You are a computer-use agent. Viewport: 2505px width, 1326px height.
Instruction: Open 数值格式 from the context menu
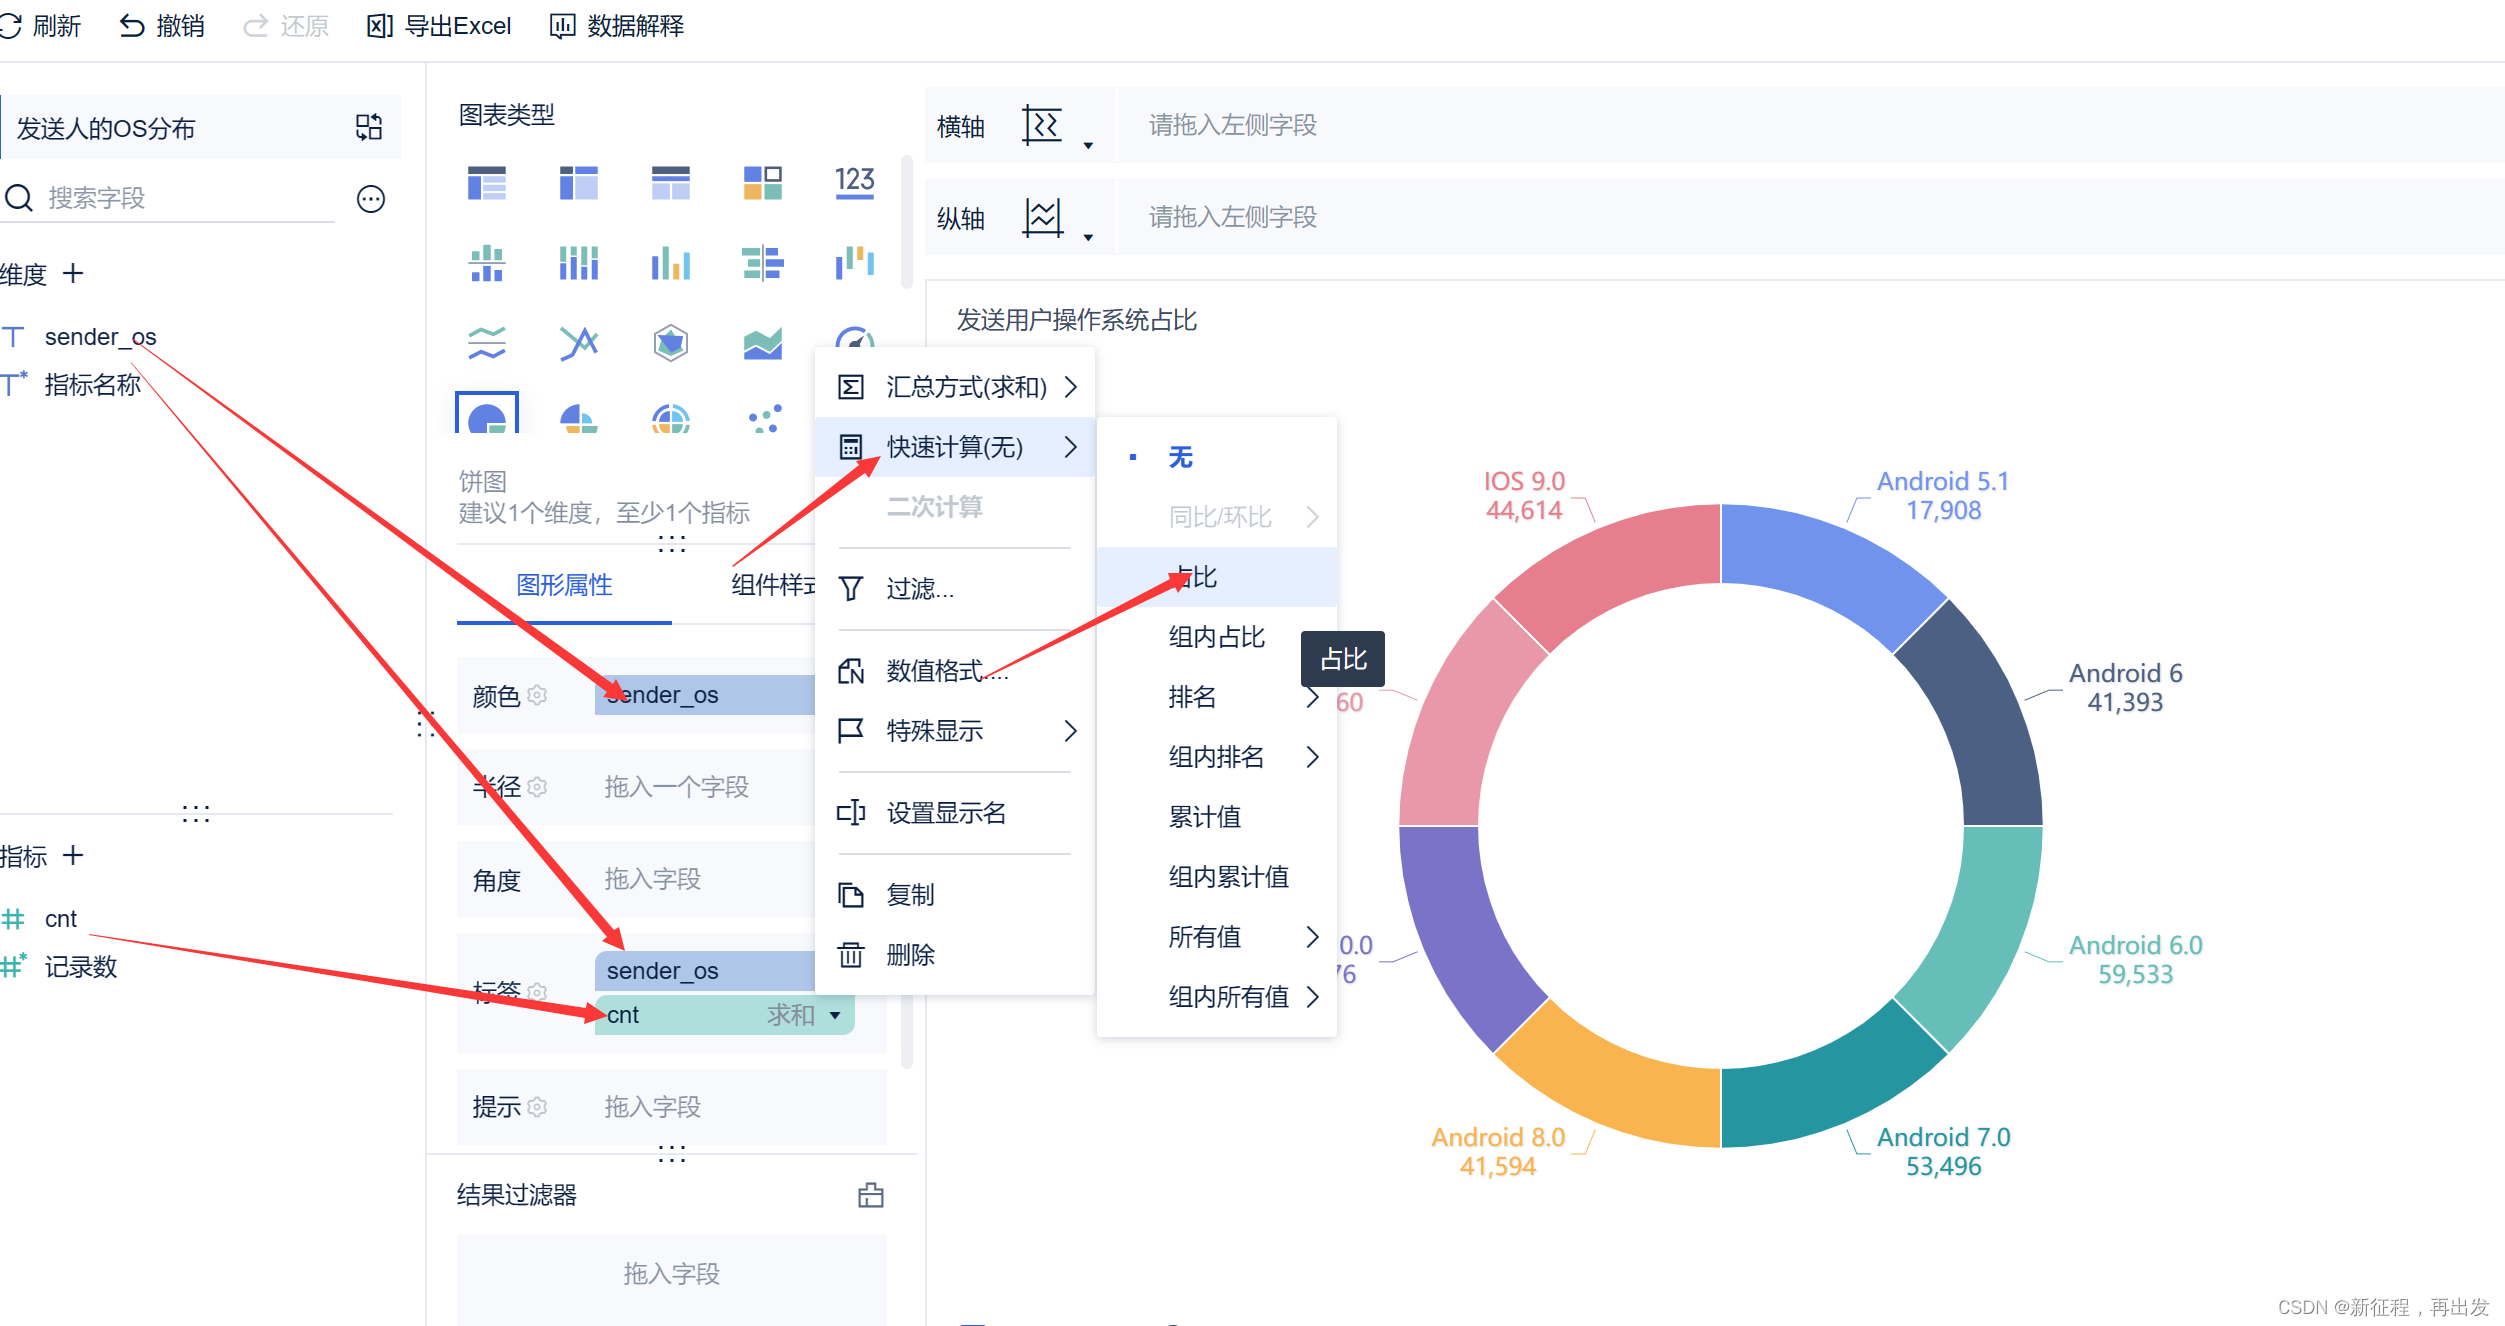tap(955, 671)
